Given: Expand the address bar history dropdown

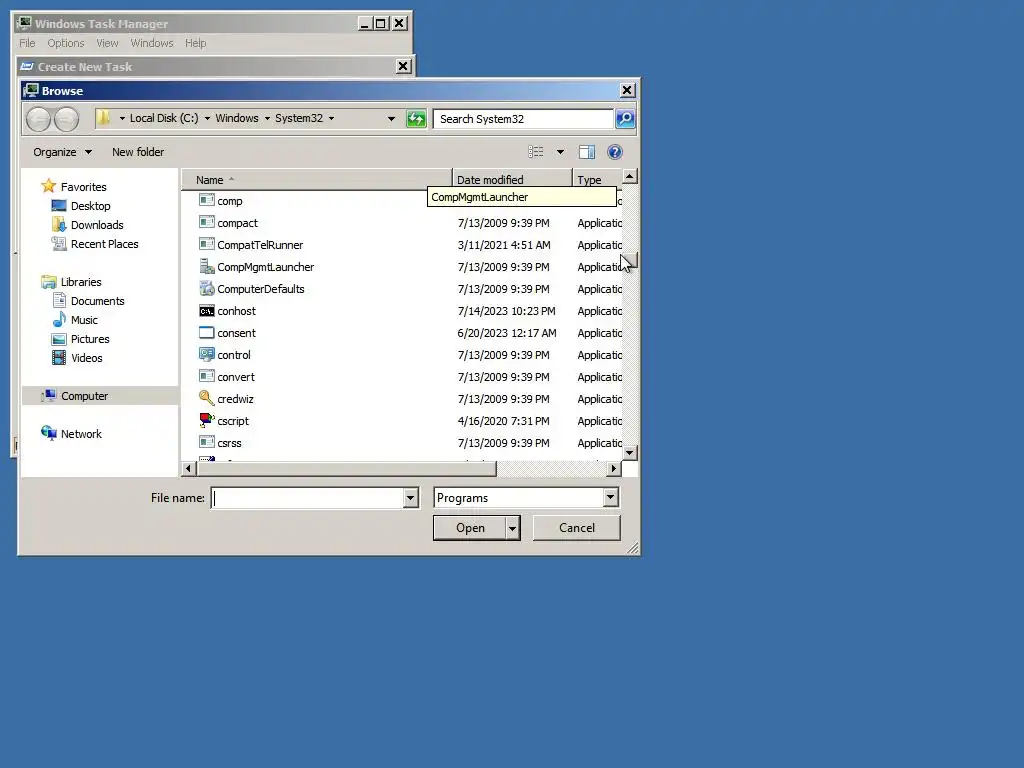Looking at the screenshot, I should click(391, 119).
